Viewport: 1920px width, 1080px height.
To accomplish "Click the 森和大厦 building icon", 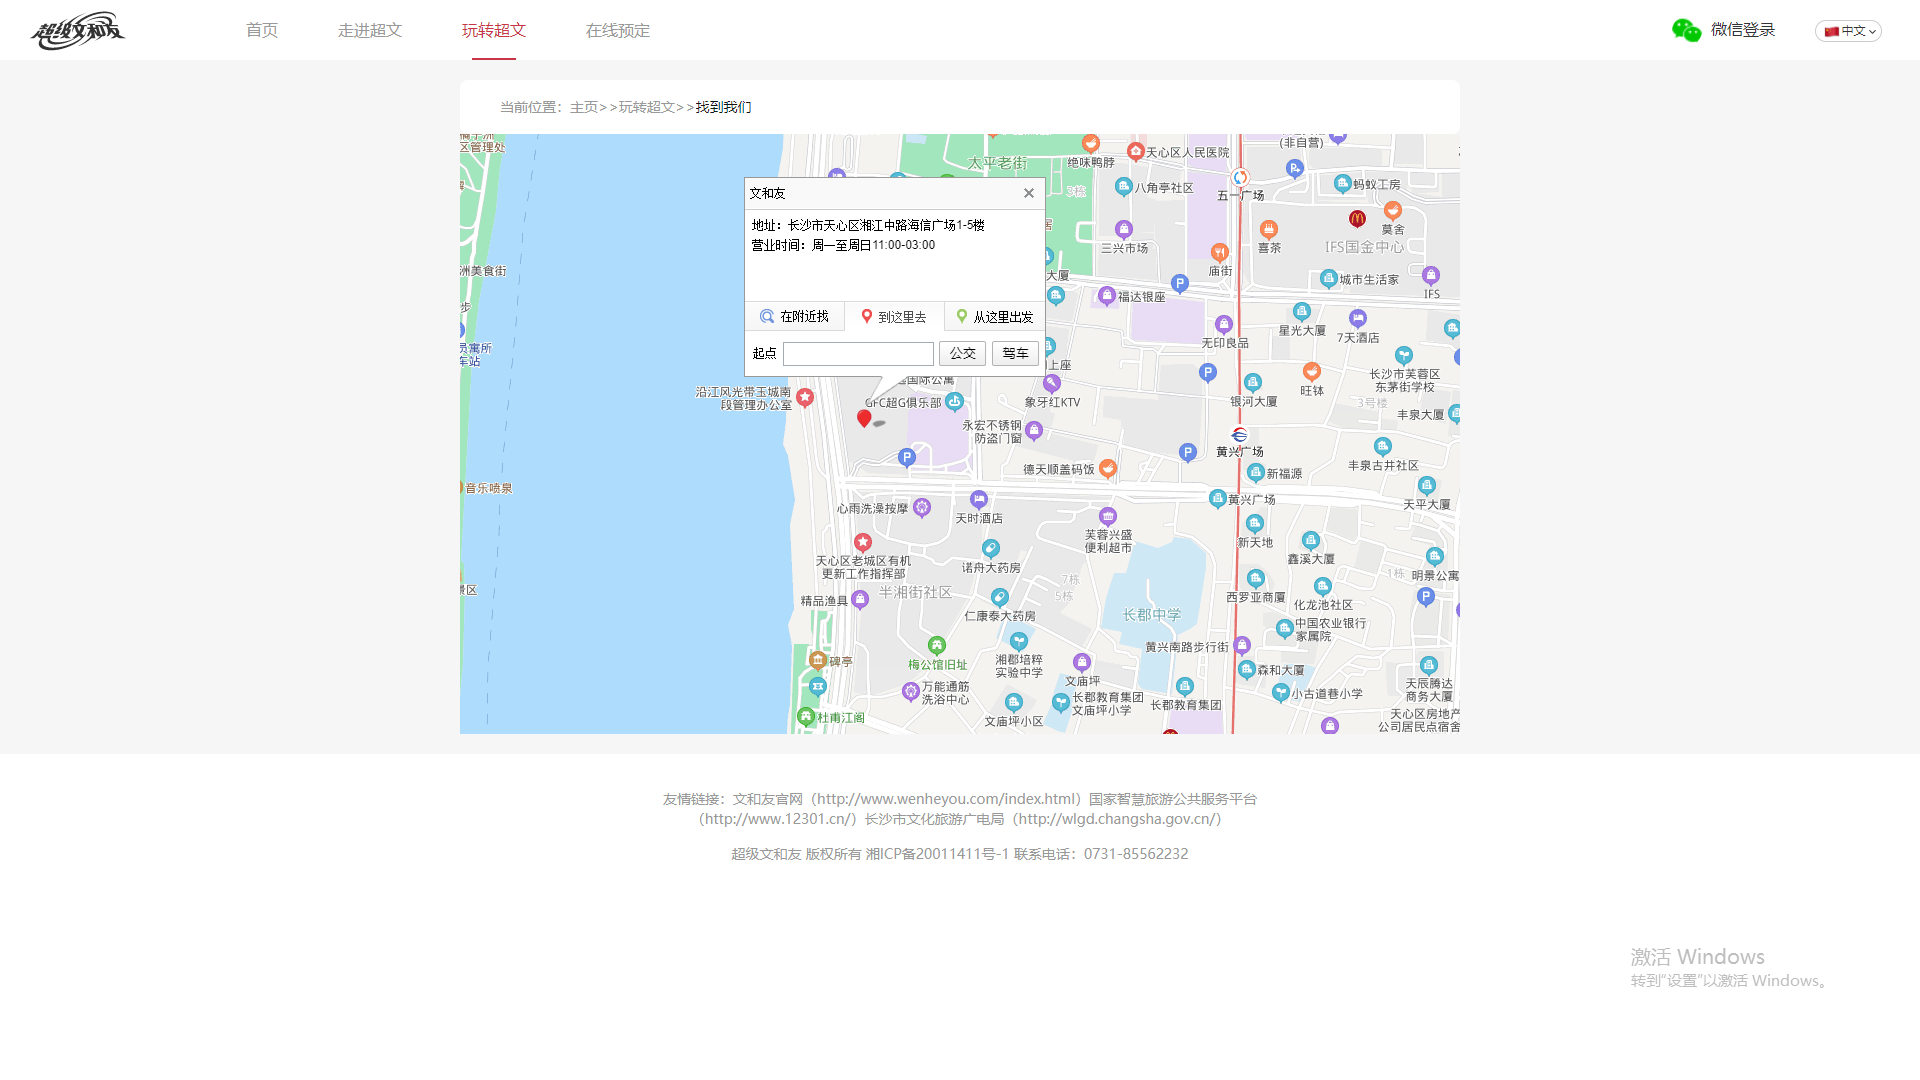I will coord(1247,670).
